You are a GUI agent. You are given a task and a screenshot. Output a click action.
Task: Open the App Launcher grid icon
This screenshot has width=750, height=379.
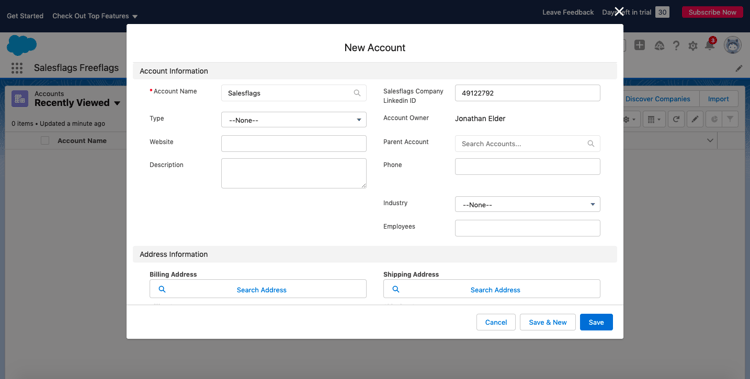pyautogui.click(x=17, y=68)
